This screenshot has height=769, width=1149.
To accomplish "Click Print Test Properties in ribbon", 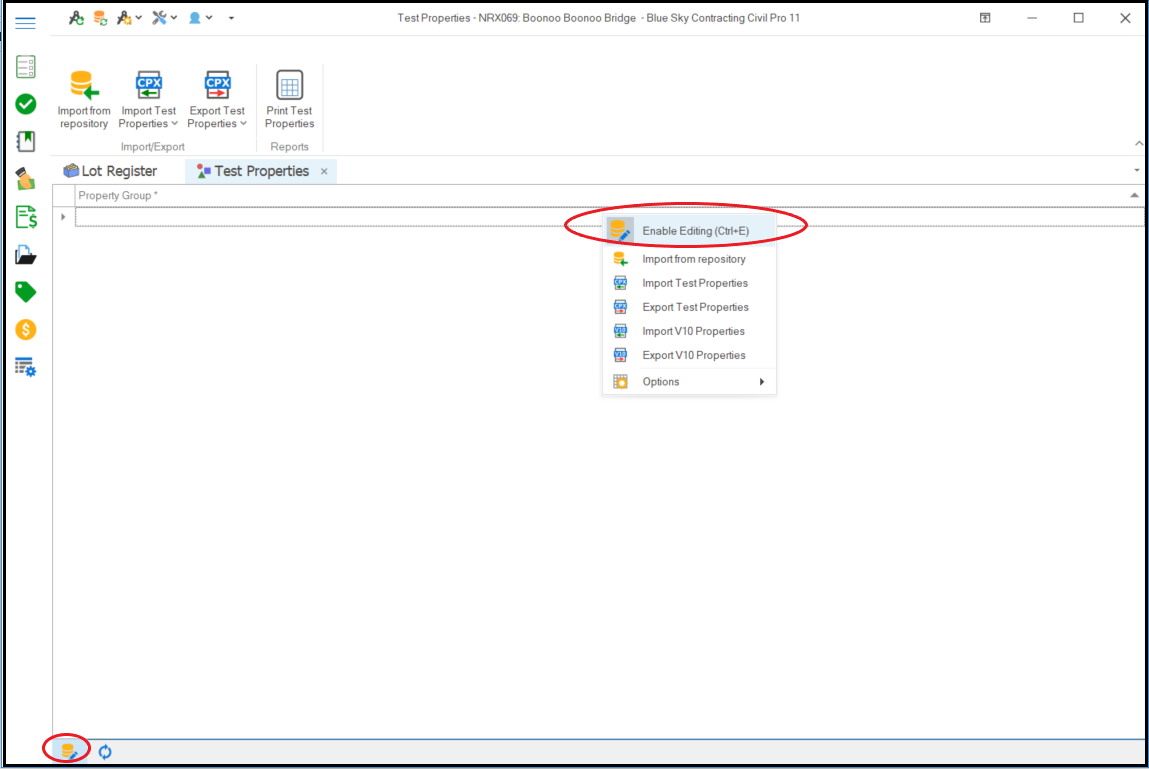I will click(289, 100).
